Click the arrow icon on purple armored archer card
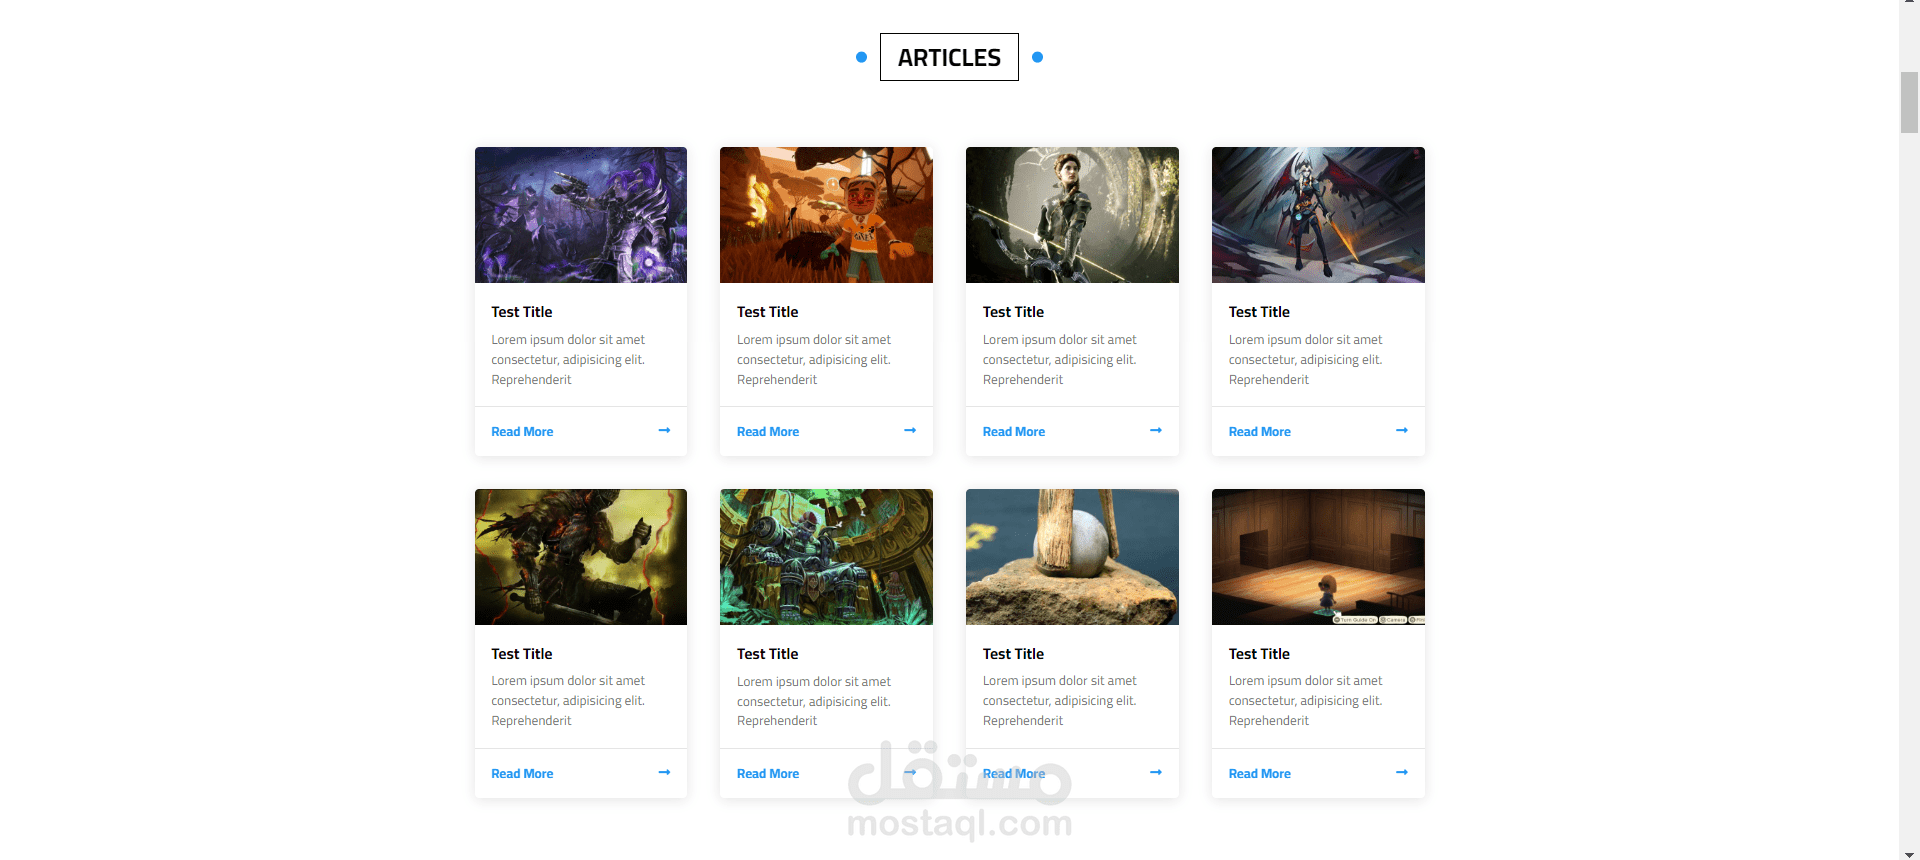1920x860 pixels. [x=664, y=430]
